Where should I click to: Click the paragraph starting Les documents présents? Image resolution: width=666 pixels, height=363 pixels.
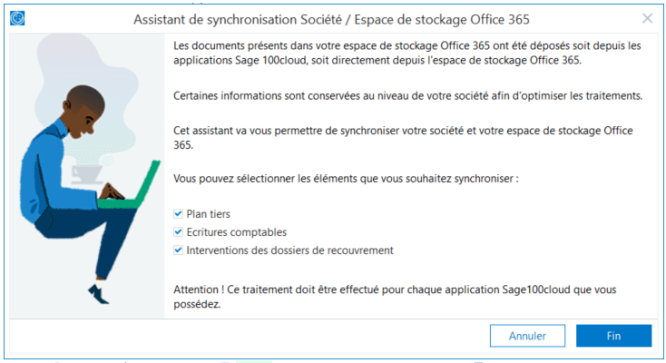407,53
